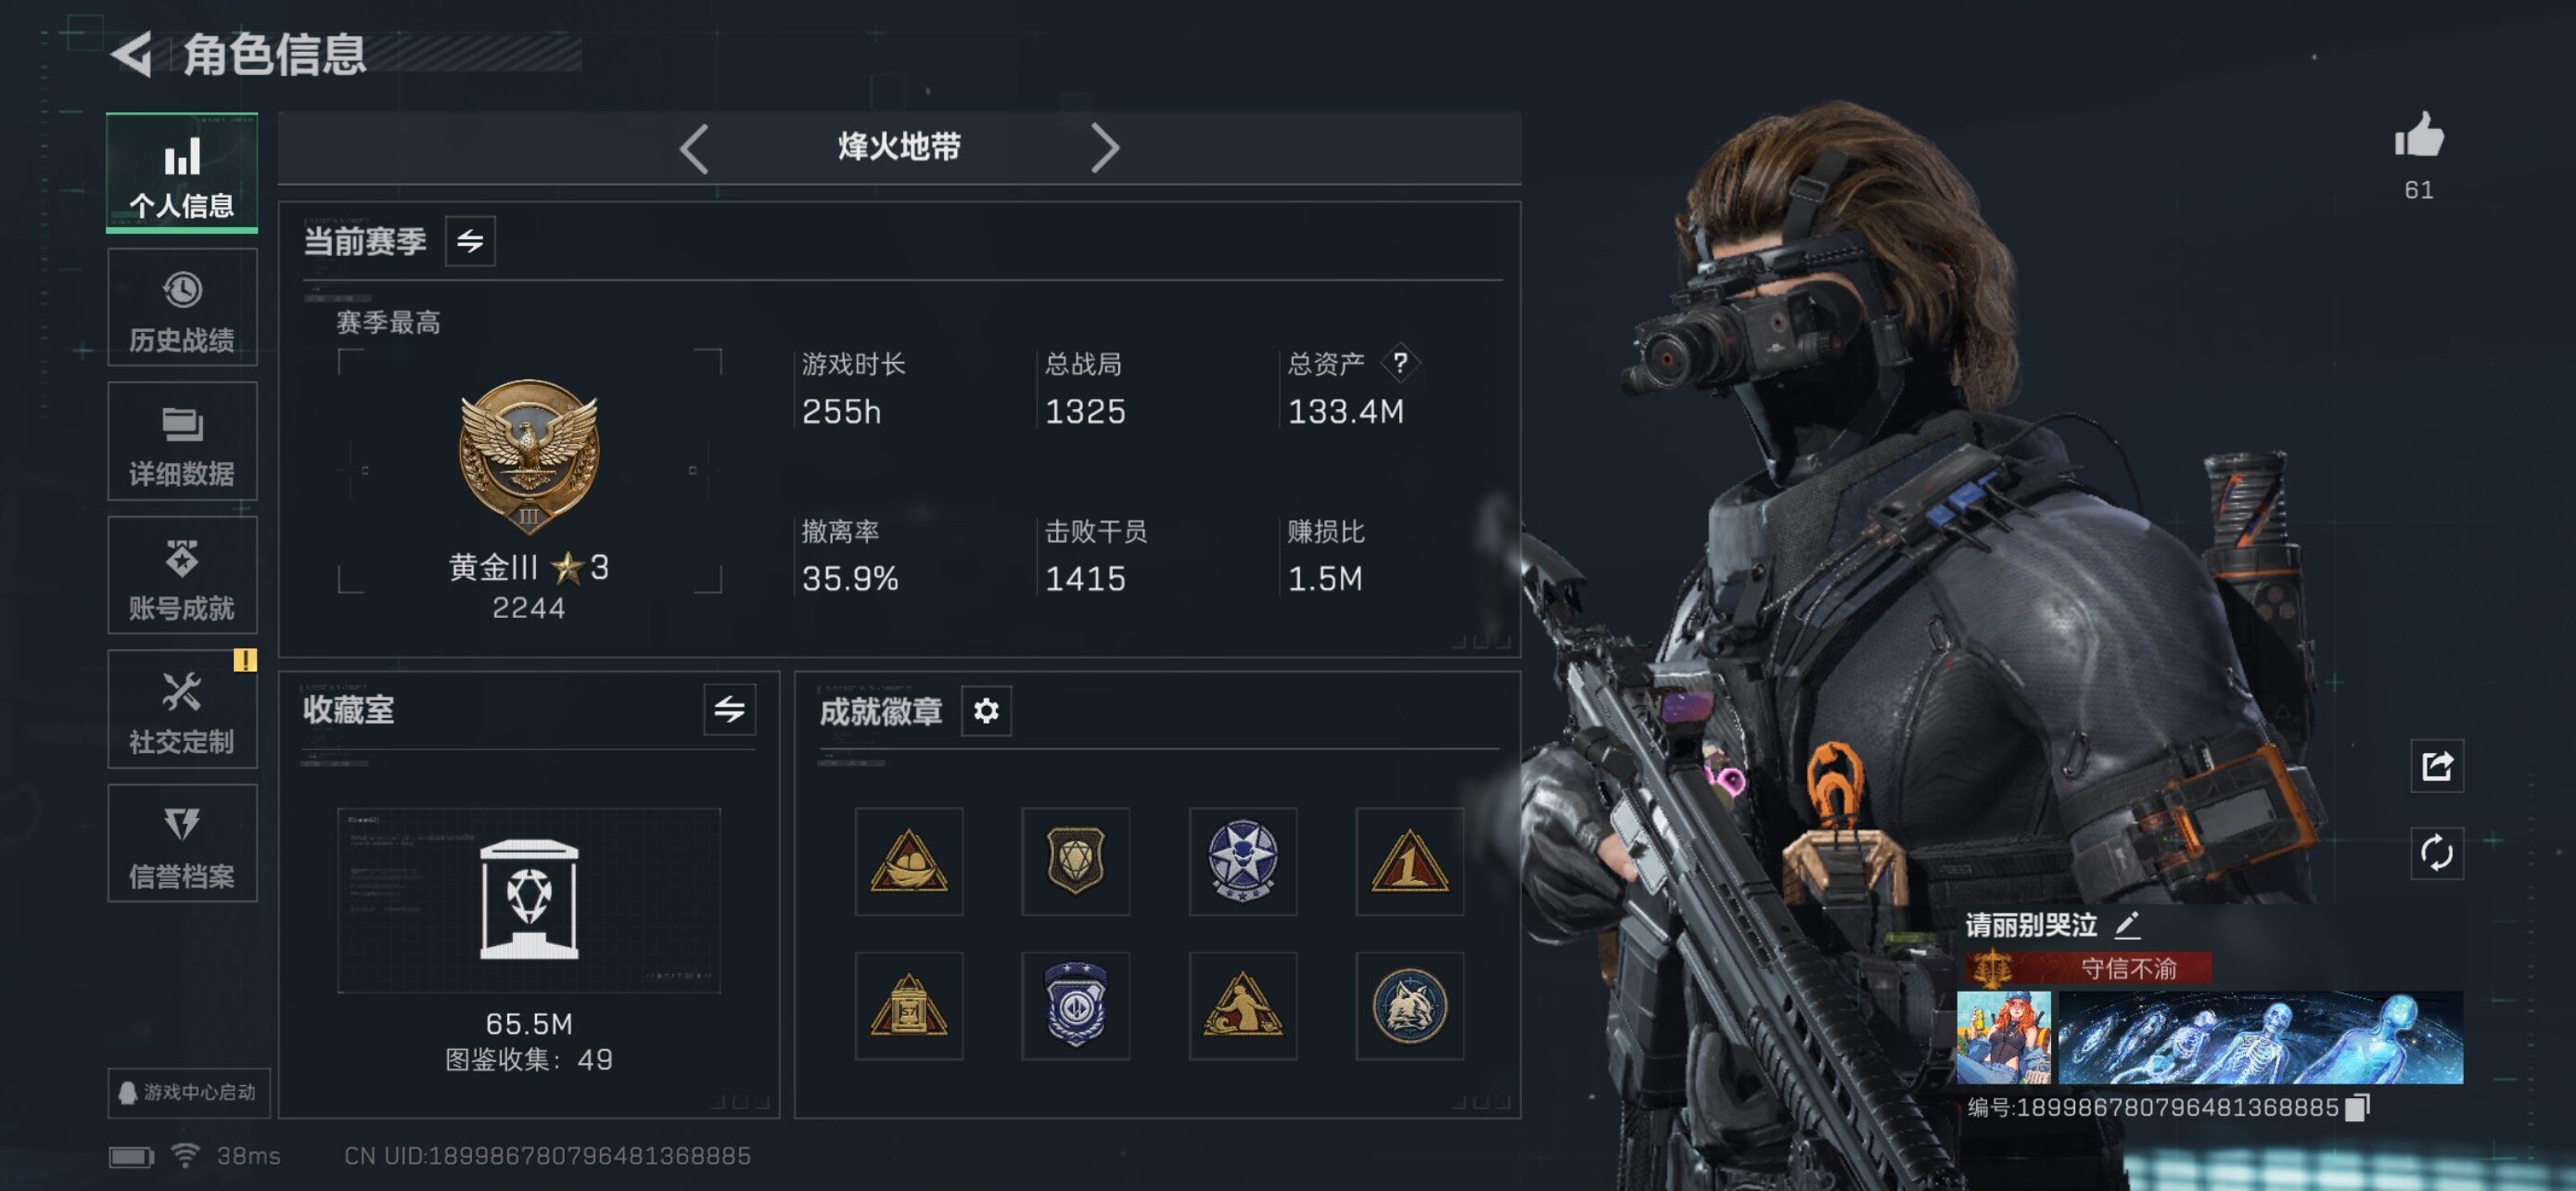Go back using the 角色信息 arrow
Viewport: 2576px width, 1191px height.
tap(132, 54)
